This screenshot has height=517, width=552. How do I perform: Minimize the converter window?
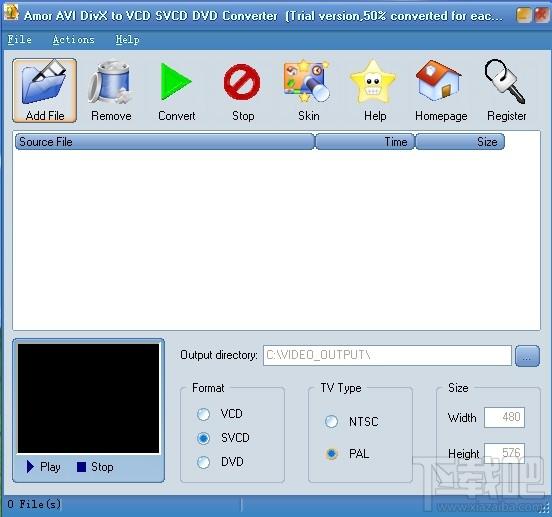tap(523, 15)
